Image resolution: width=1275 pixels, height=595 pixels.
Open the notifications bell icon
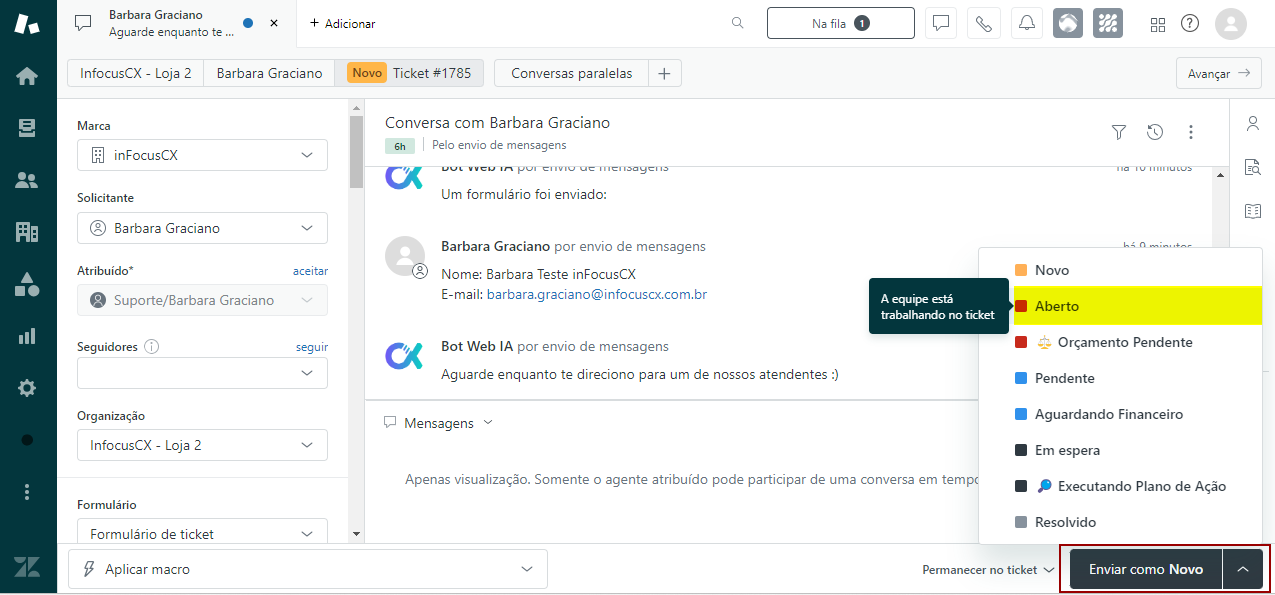(1026, 23)
